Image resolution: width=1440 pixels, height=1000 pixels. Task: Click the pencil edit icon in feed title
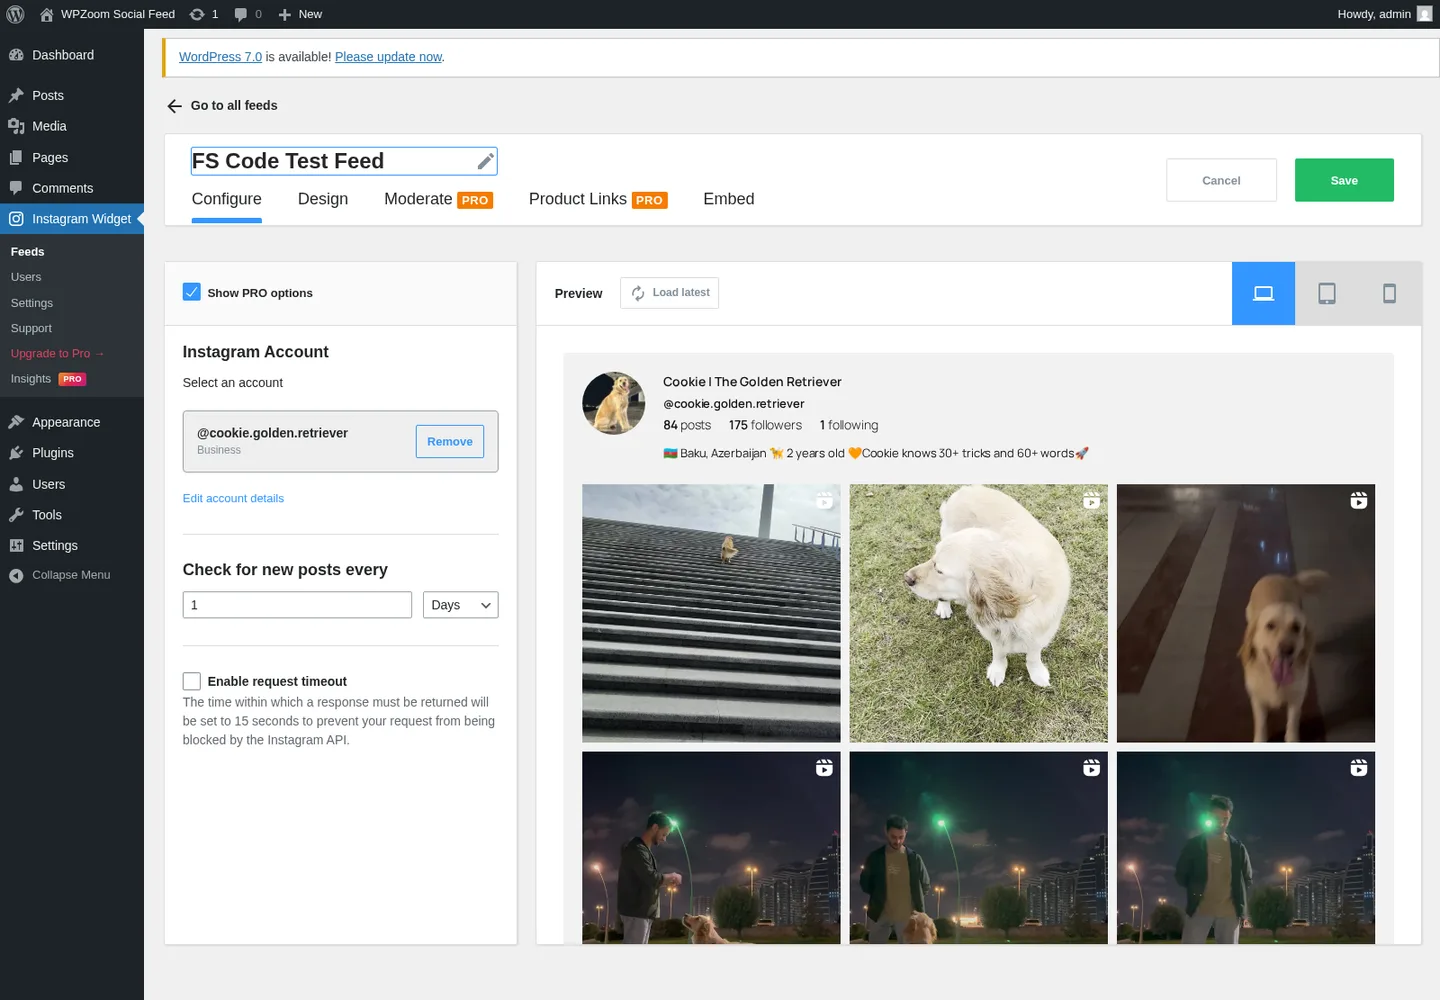[x=485, y=161]
